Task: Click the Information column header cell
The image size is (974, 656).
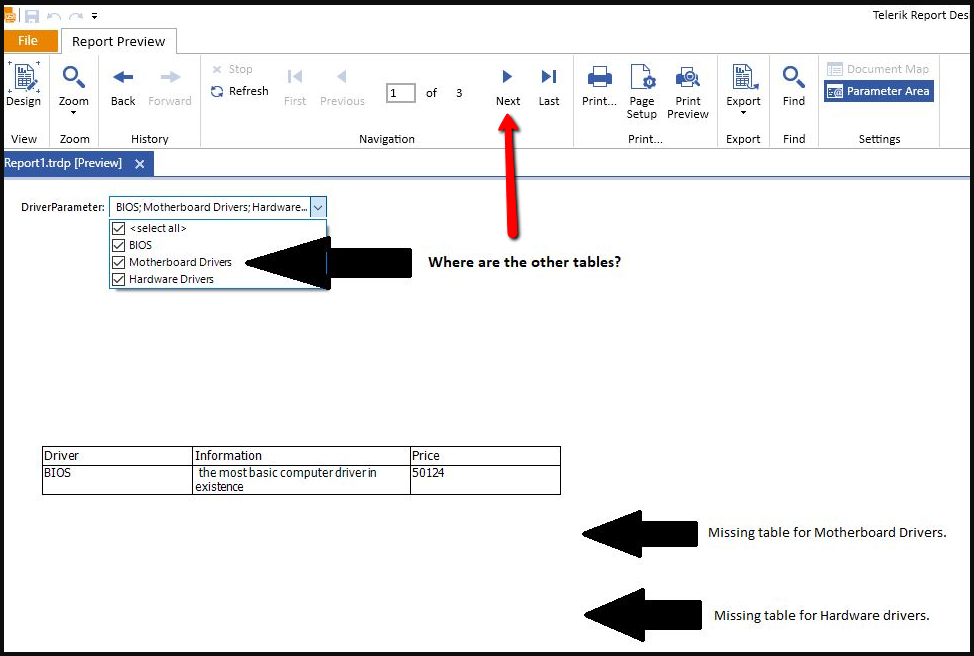Action: pos(301,456)
